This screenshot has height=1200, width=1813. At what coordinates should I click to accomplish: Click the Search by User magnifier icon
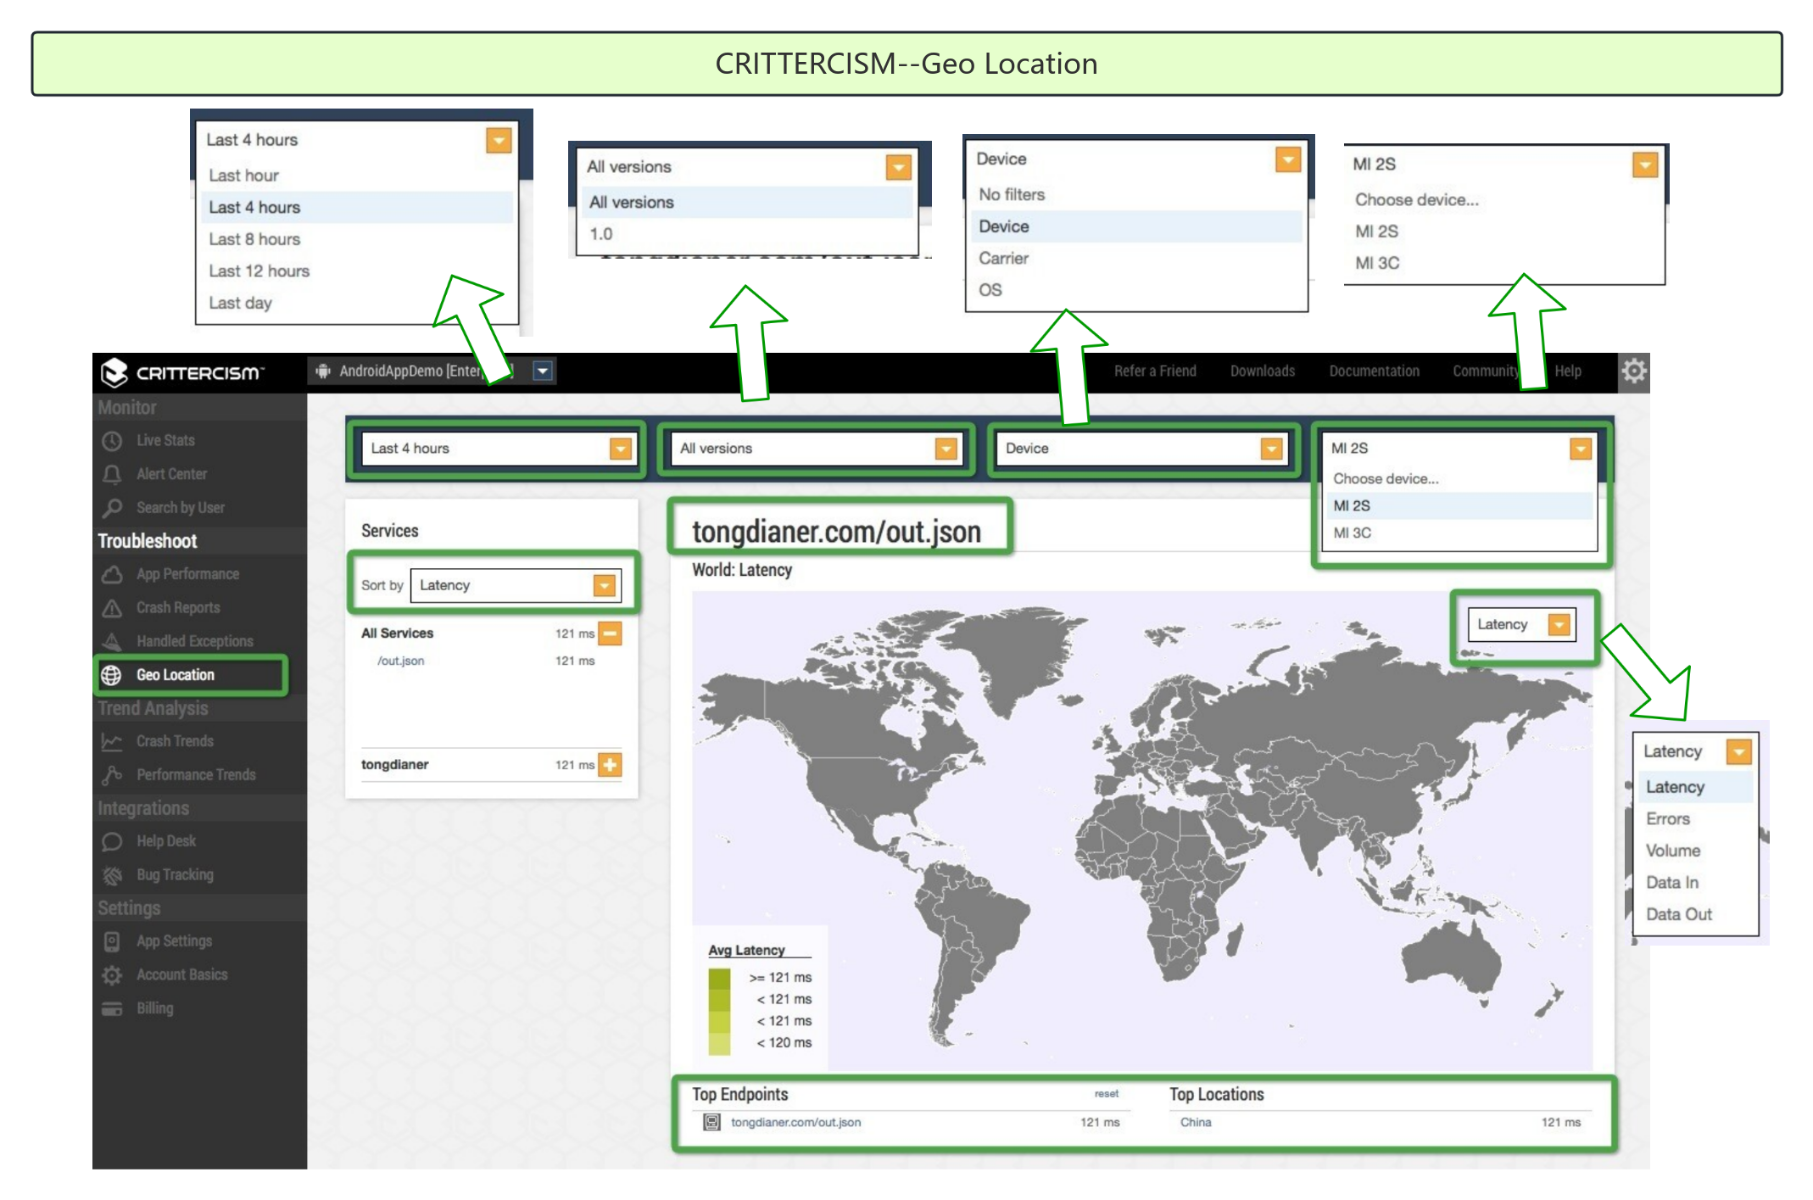[x=113, y=507]
